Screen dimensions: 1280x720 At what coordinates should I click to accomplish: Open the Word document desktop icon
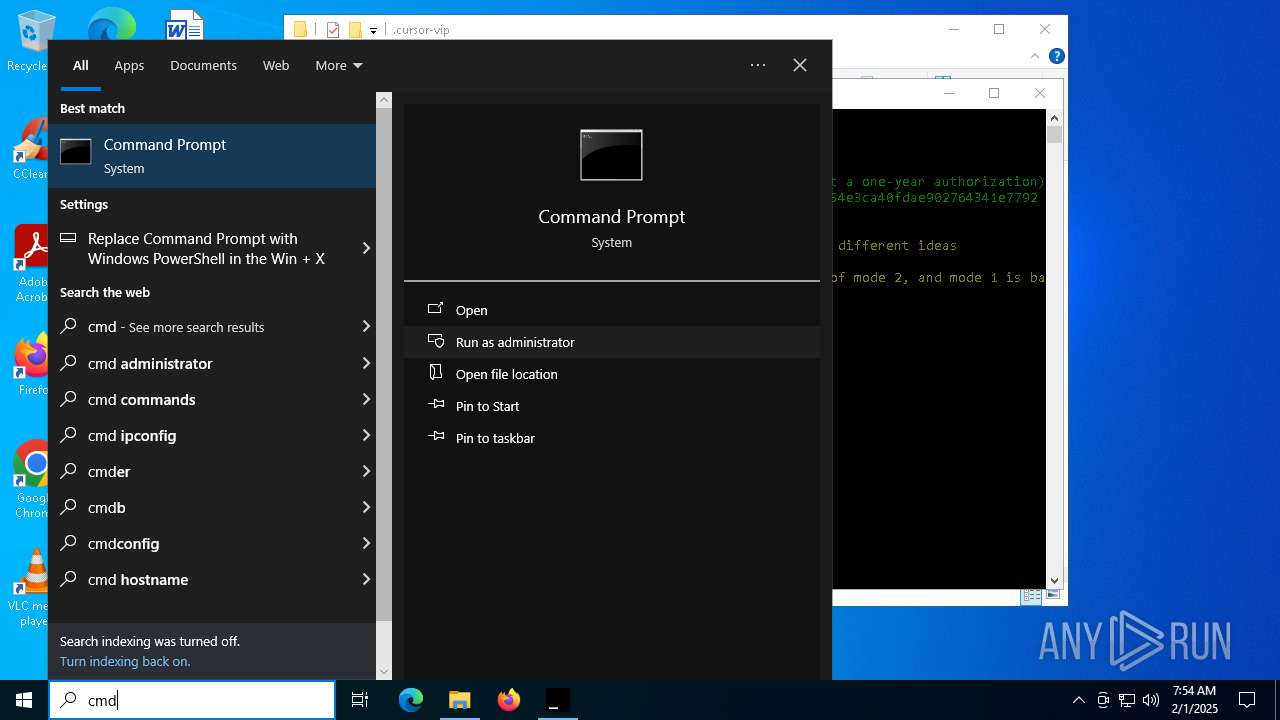(185, 25)
